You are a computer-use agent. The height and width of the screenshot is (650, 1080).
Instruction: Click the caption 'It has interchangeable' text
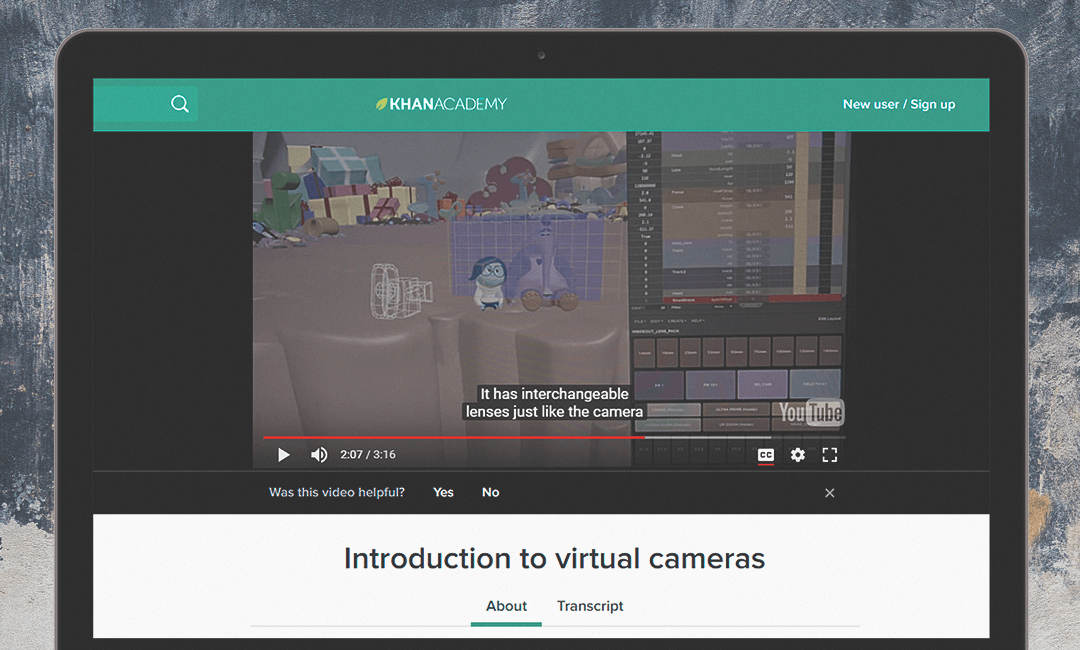[554, 394]
